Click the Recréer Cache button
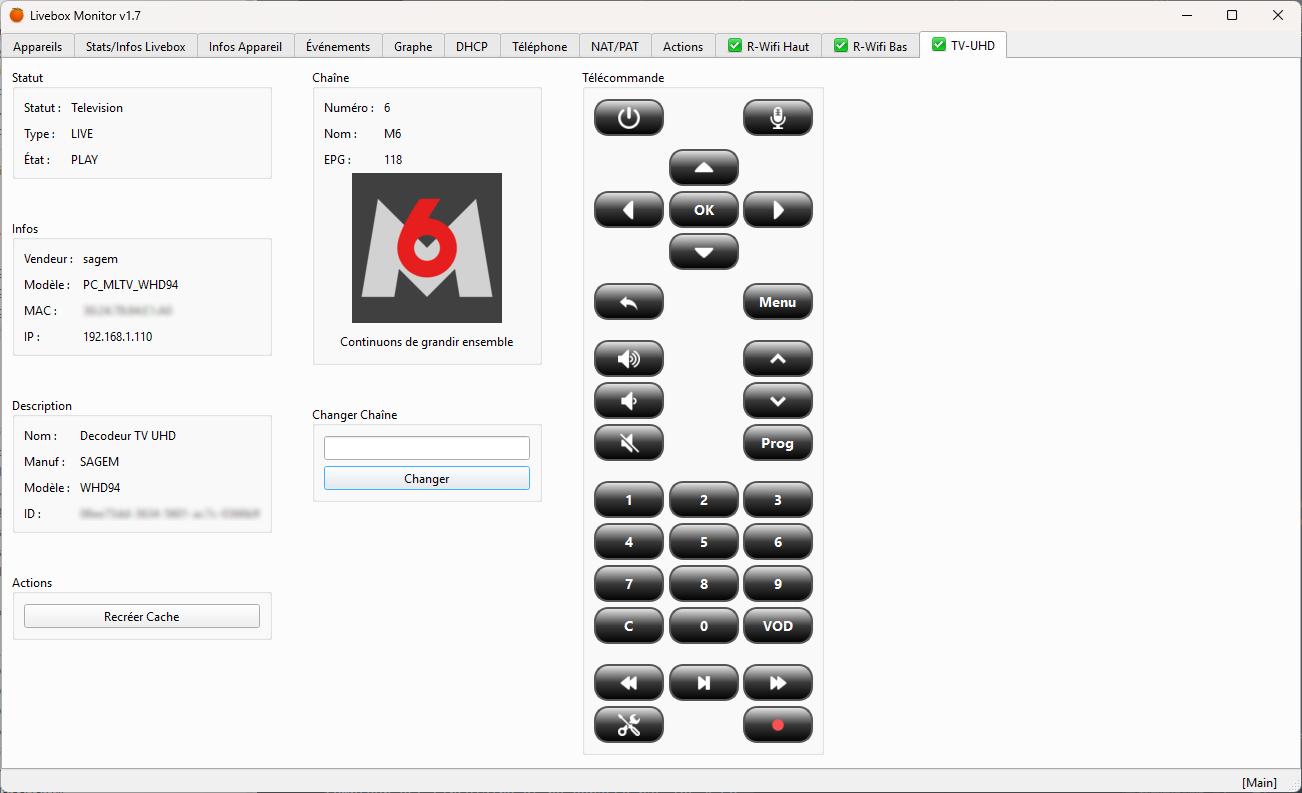 tap(142, 617)
